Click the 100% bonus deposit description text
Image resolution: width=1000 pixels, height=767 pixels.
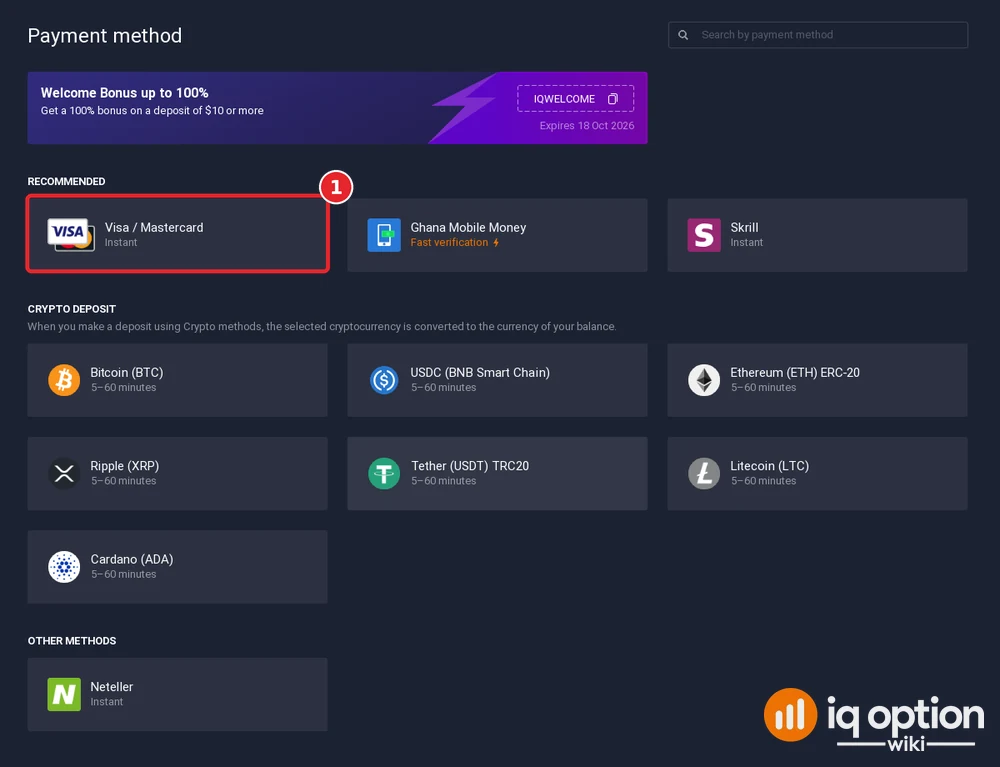152,110
